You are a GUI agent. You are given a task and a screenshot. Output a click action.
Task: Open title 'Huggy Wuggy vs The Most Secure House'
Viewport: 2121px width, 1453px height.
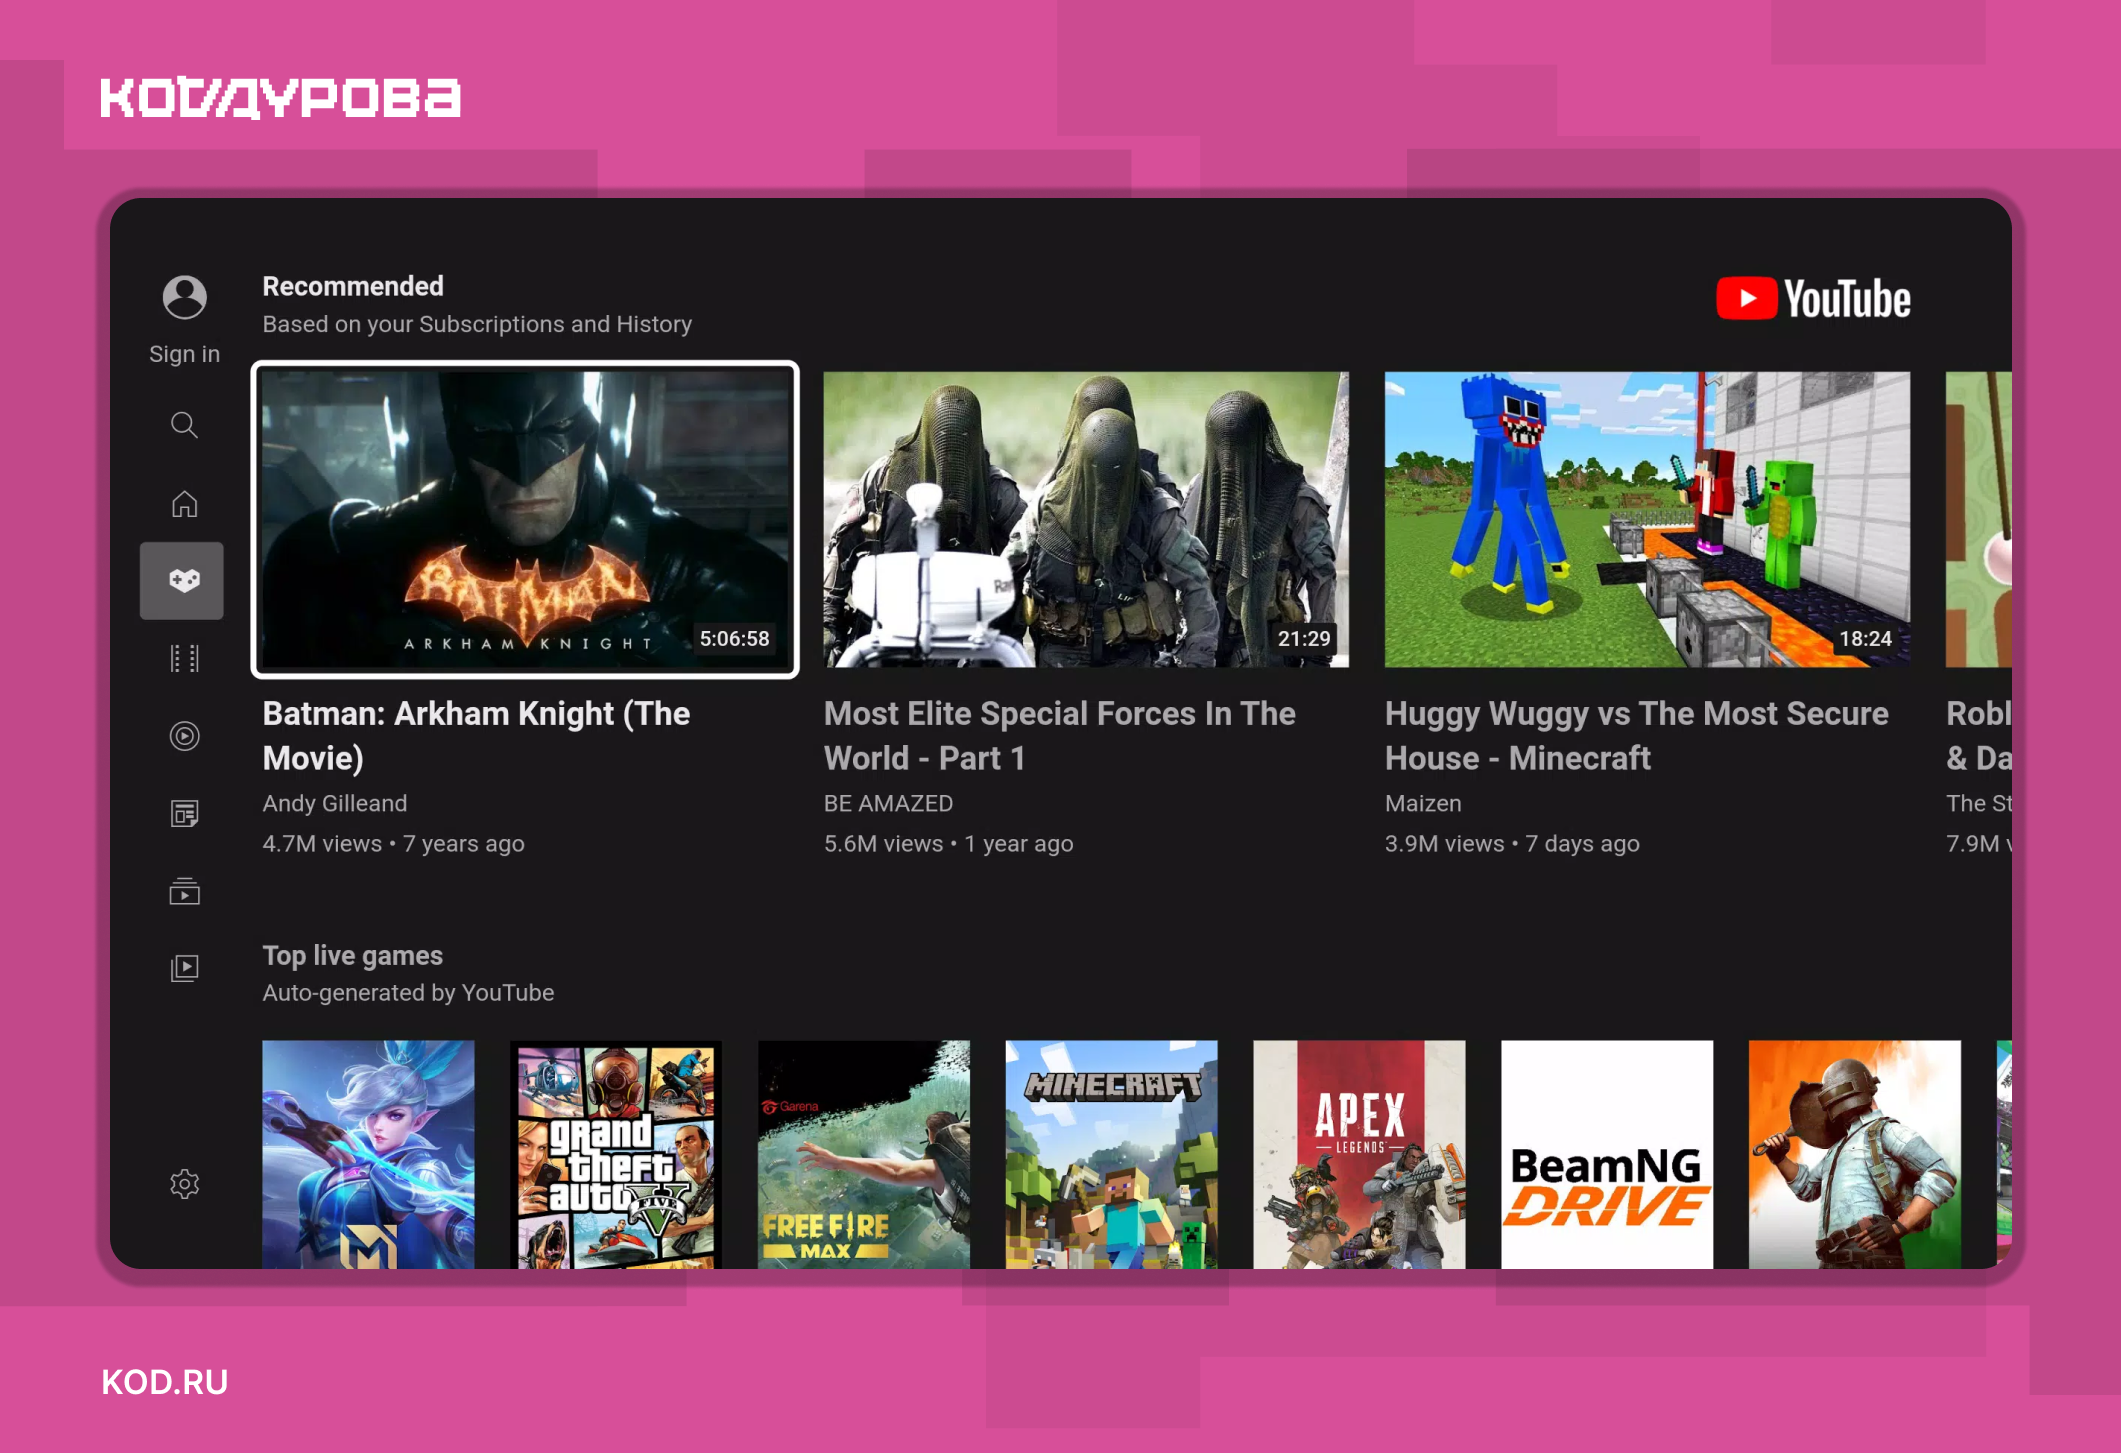pos(1636,736)
